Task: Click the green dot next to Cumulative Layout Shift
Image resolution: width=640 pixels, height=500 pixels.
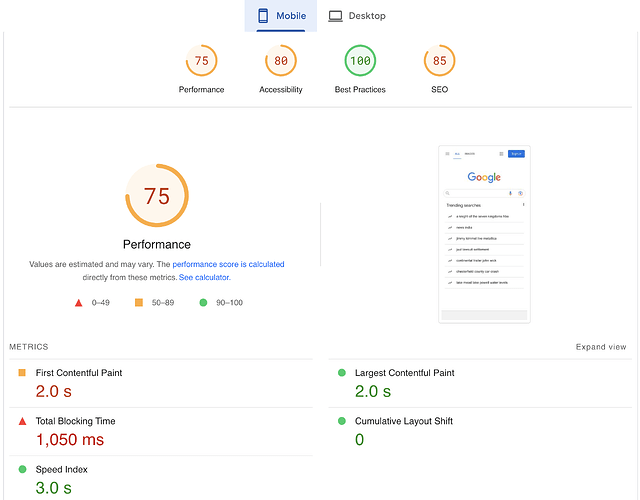Action: (x=342, y=421)
